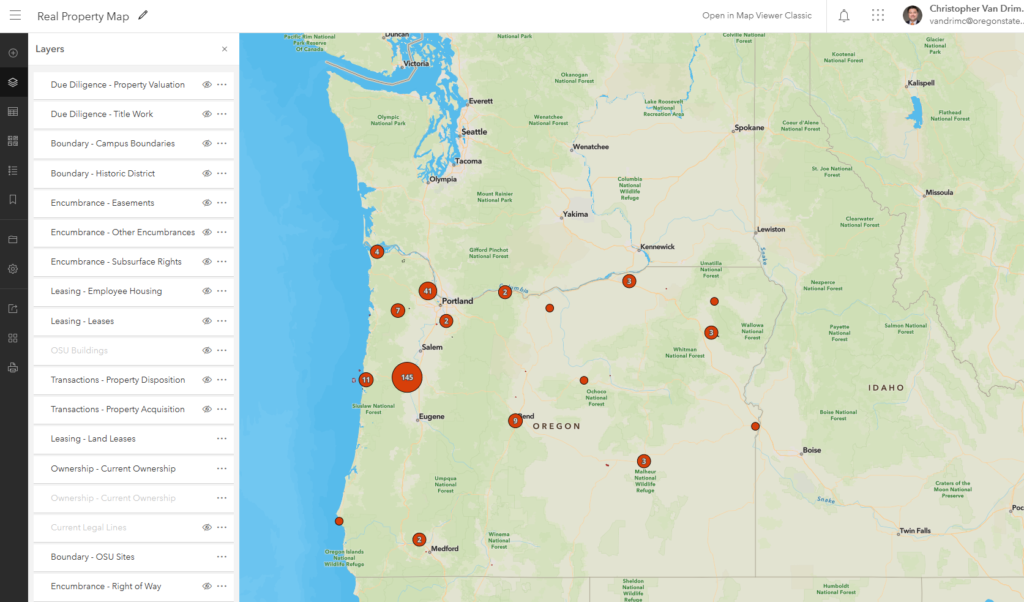Hide the Due Diligence - Property Valuation layer
The width and height of the screenshot is (1024, 602).
point(207,85)
